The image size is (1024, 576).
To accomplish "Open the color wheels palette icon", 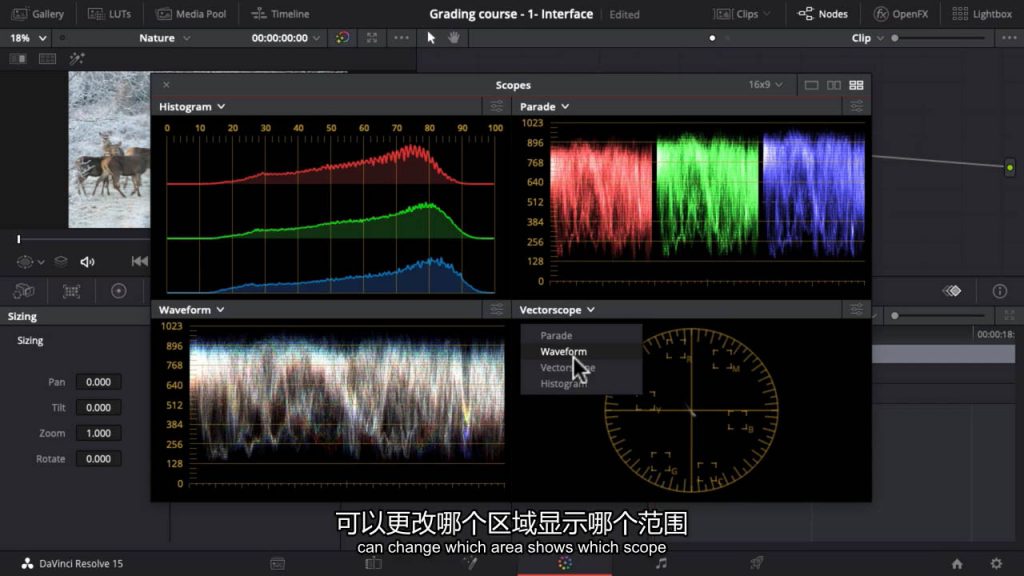I will click(x=118, y=291).
